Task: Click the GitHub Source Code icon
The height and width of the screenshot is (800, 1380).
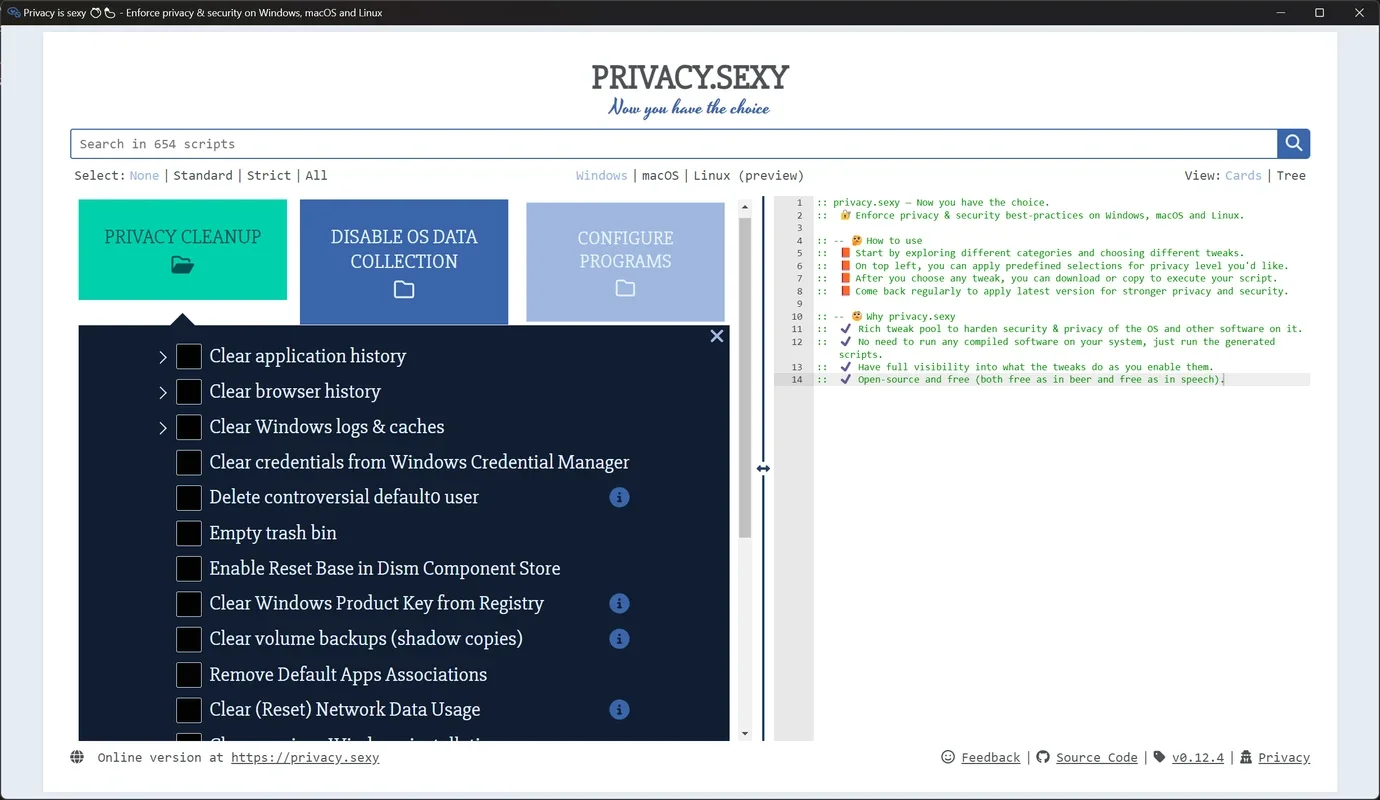Action: [x=1043, y=757]
